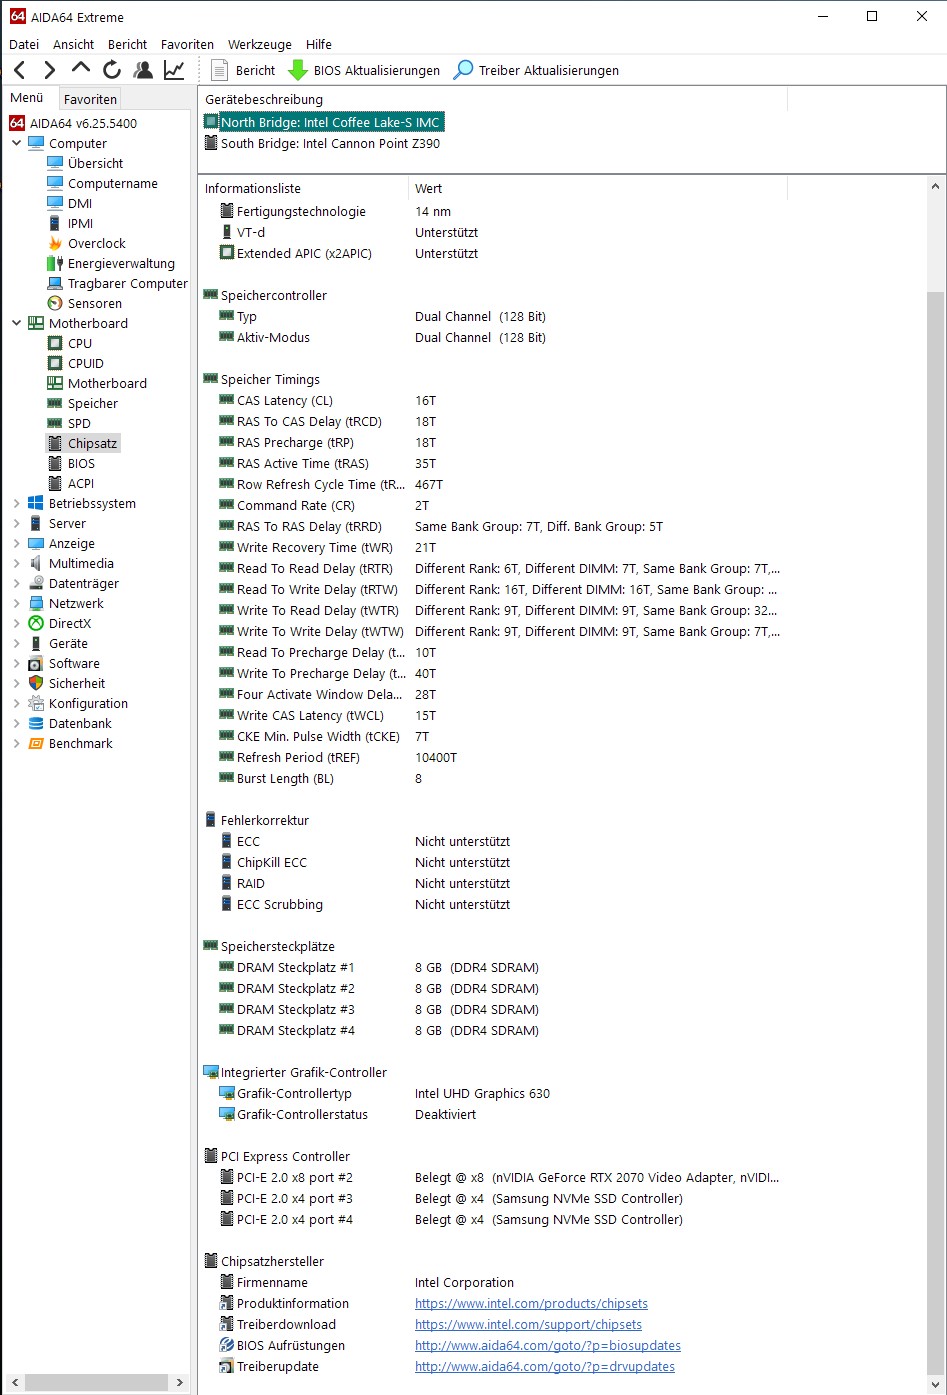Expand the Server node
Screen dimensions: 947x1395
pyautogui.click(x=16, y=523)
